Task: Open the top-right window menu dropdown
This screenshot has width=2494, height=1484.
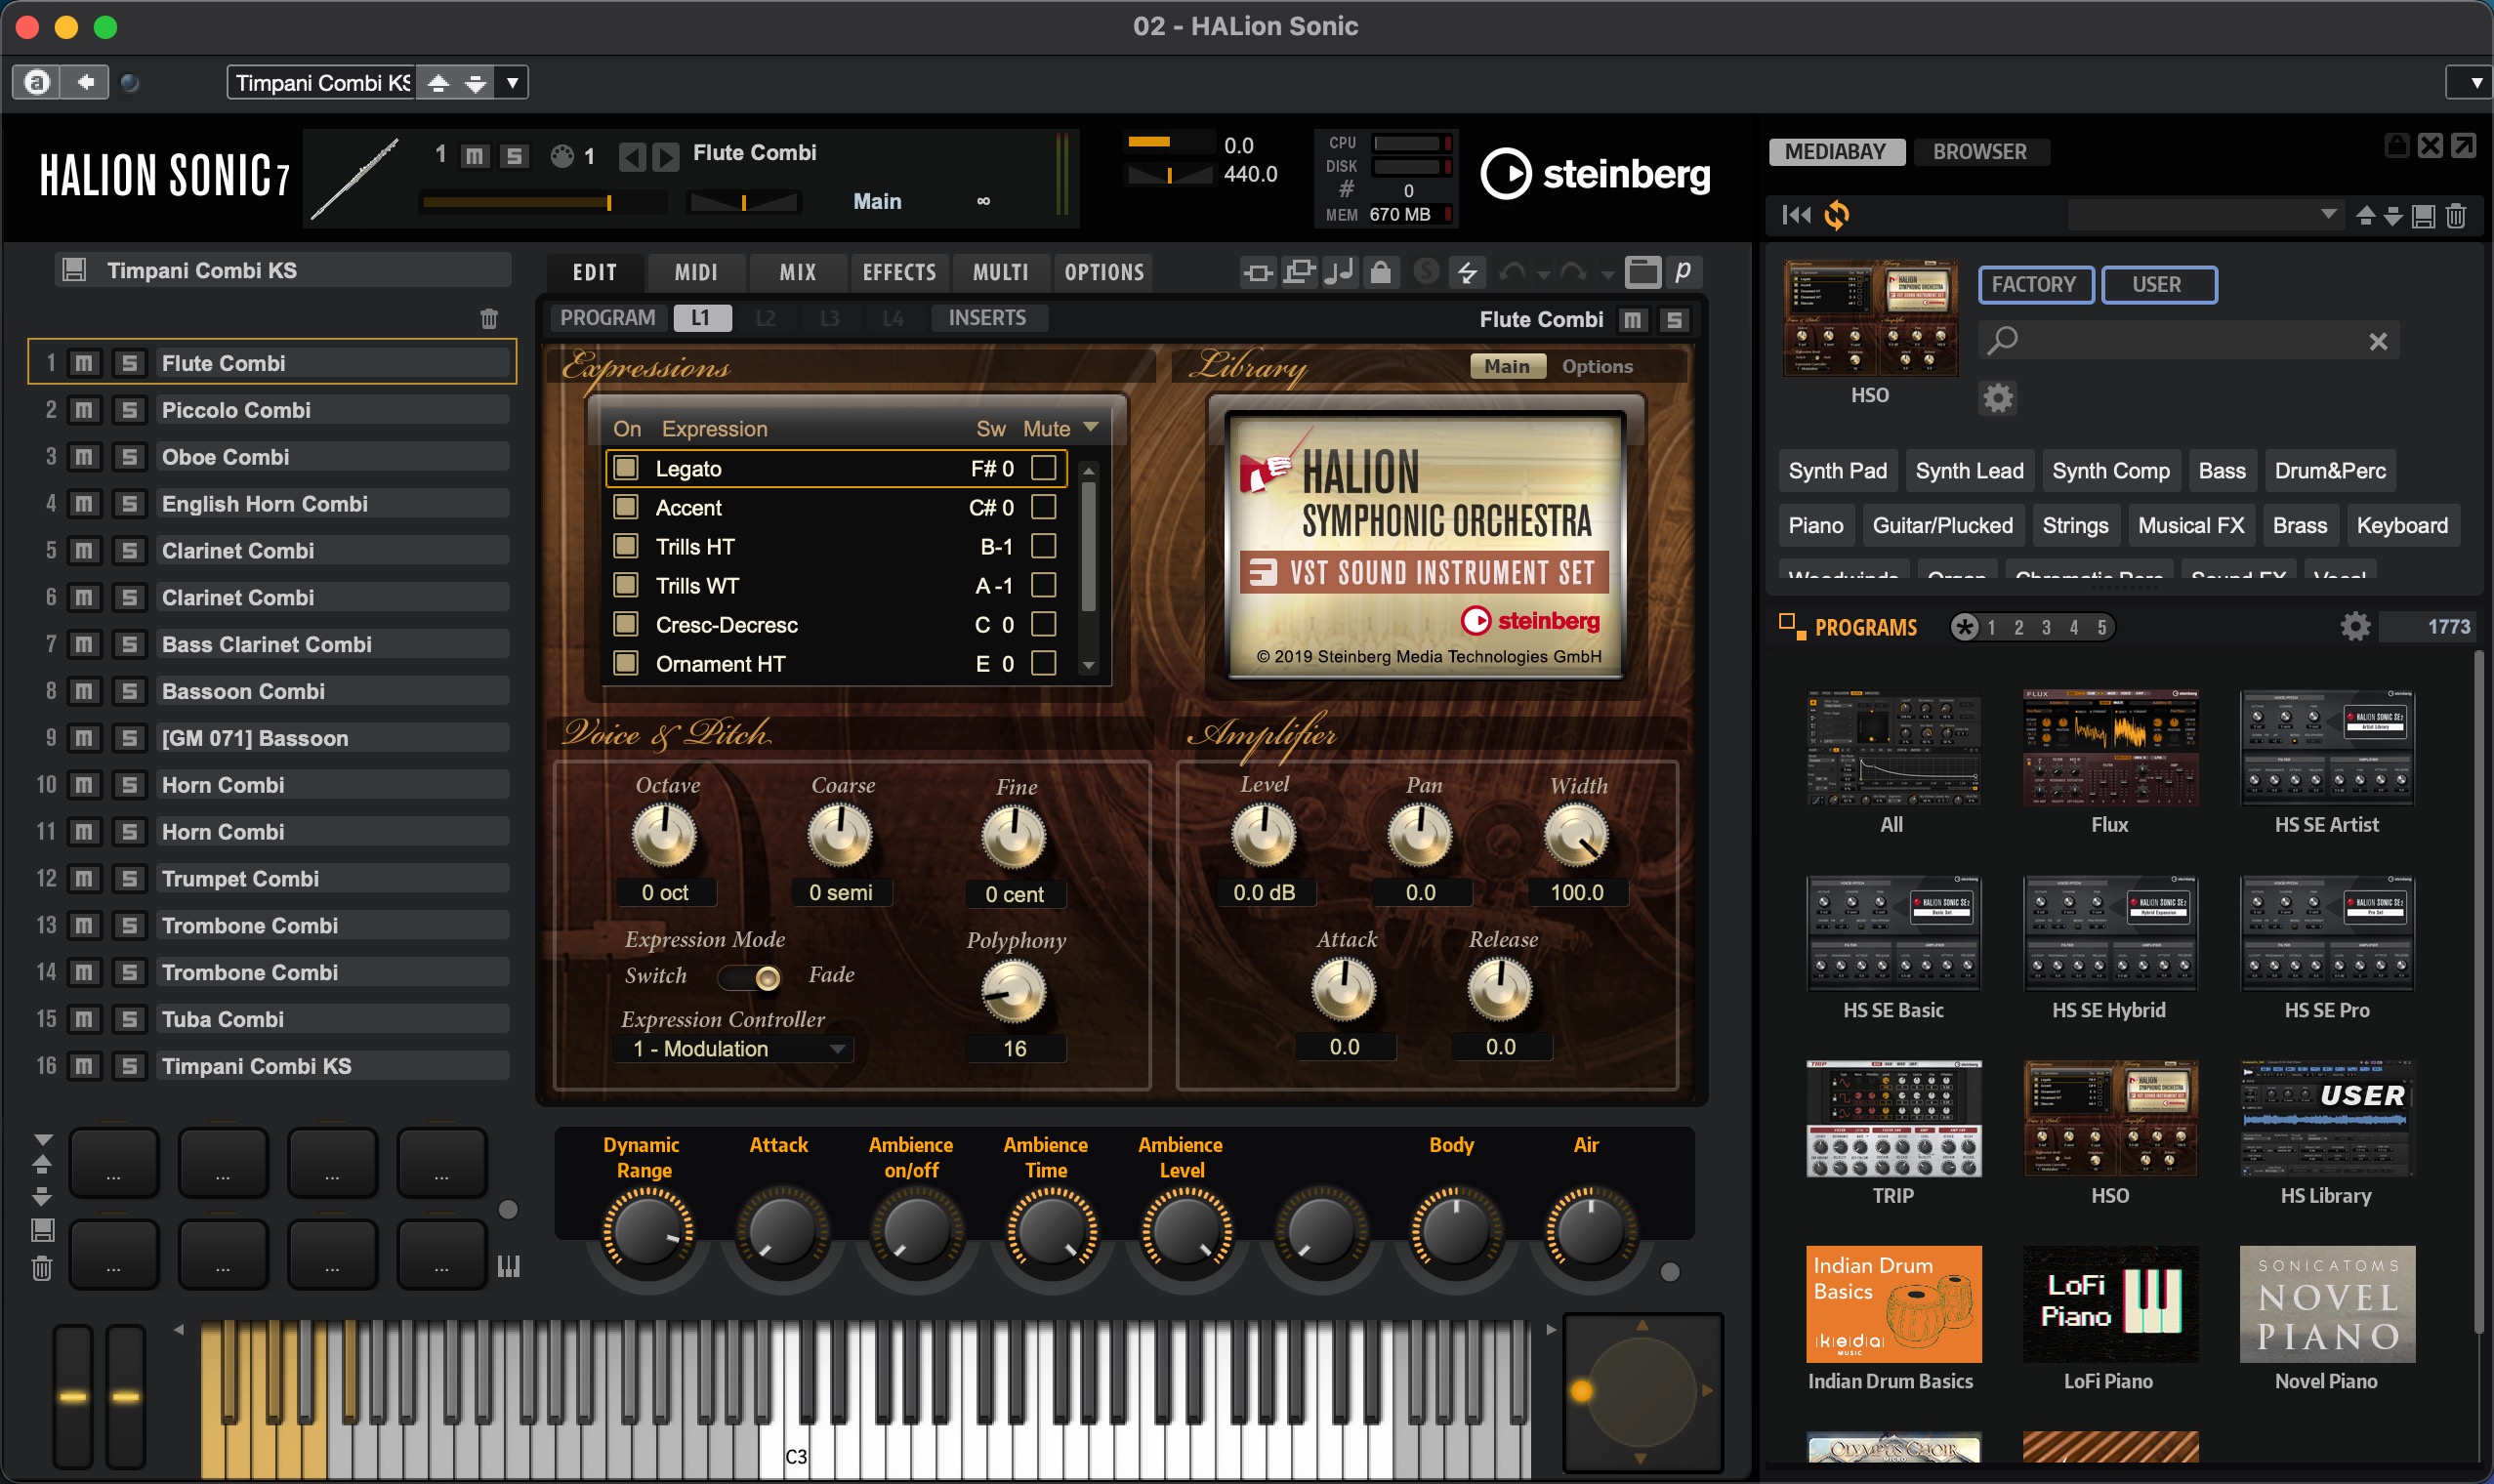Action: 2468,82
